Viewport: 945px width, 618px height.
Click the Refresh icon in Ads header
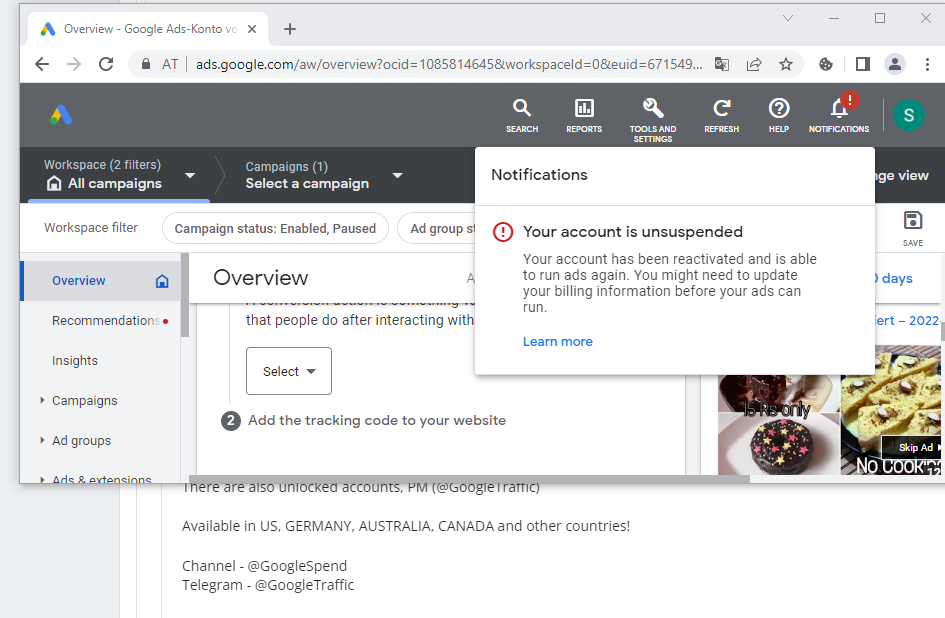pos(721,115)
